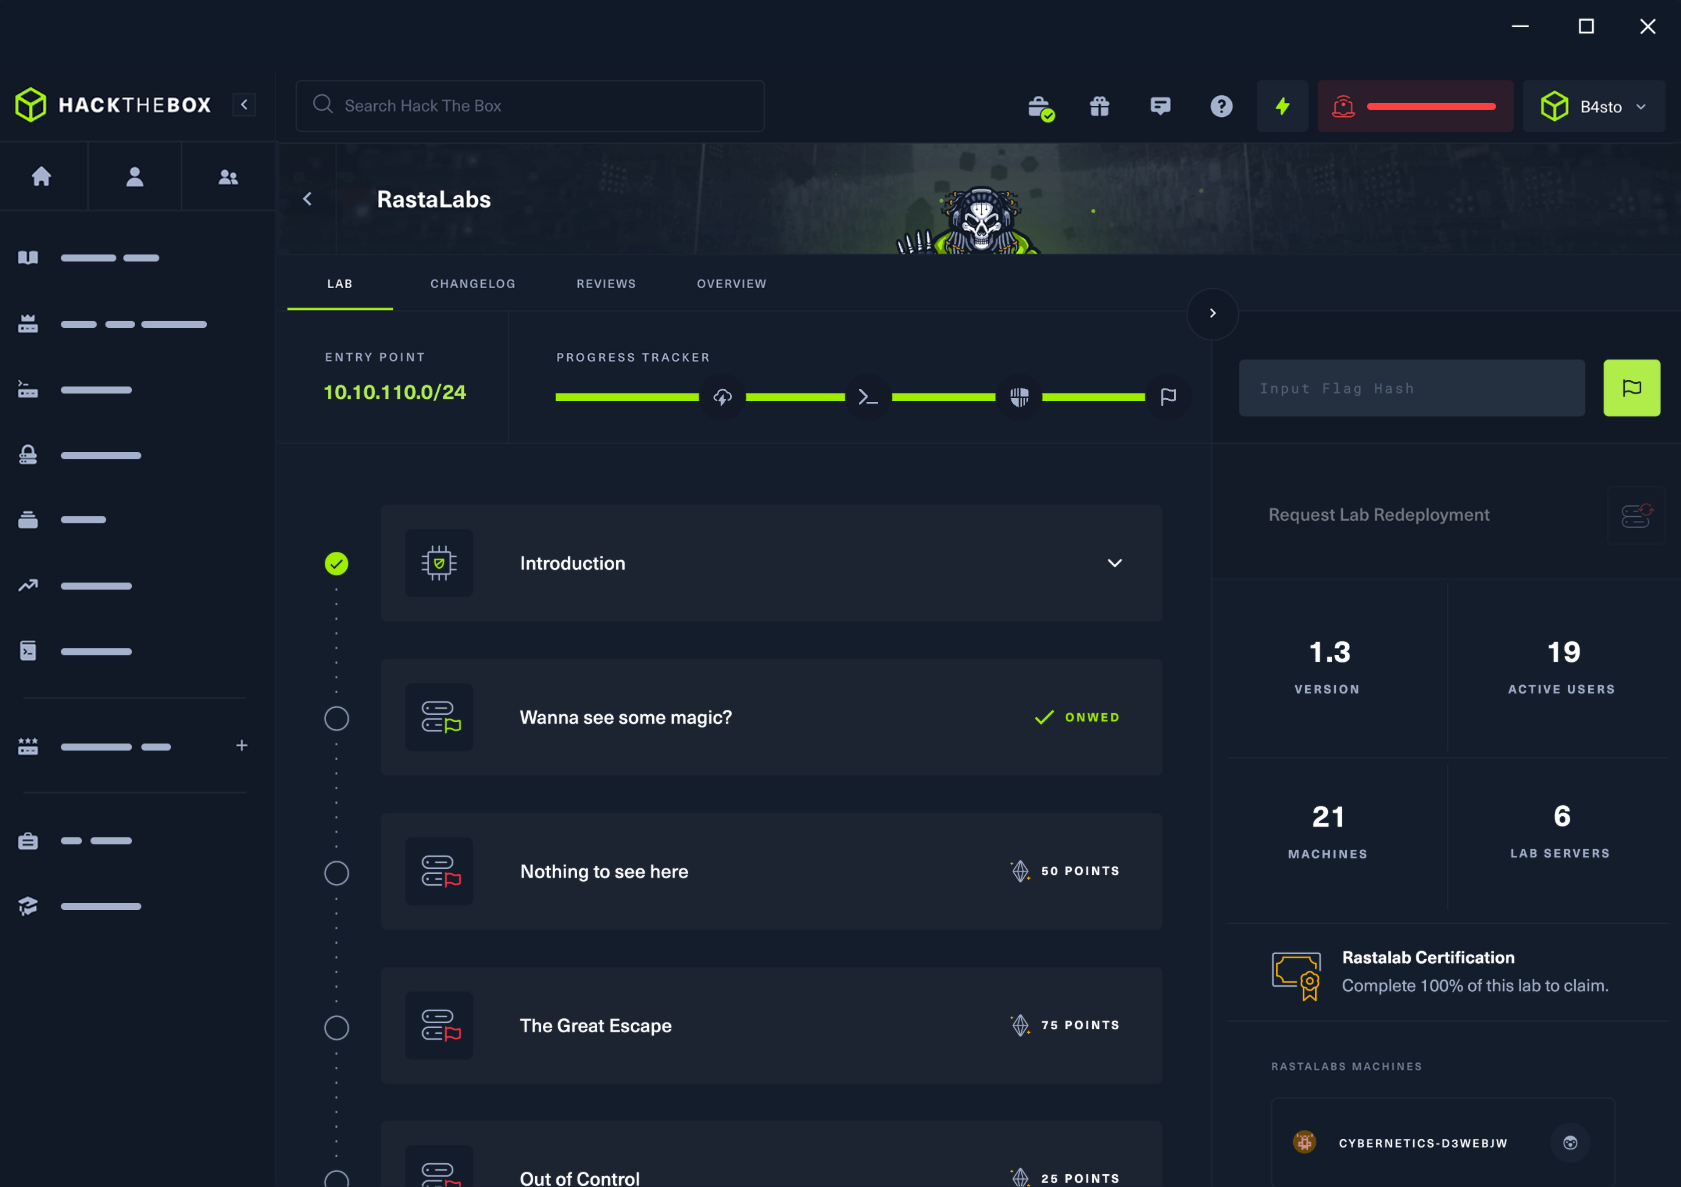The height and width of the screenshot is (1187, 1681).
Task: Click the Search Hack The Box field
Action: 530,106
